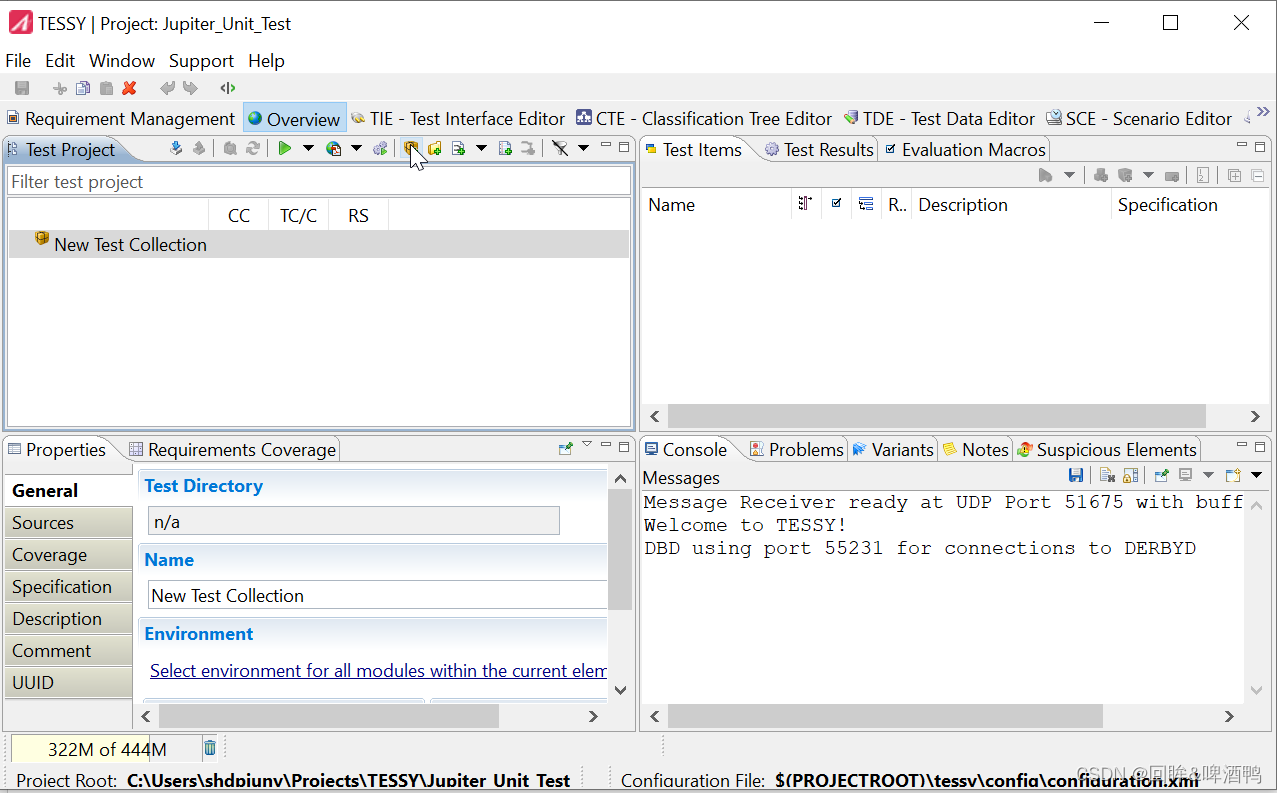Viewport: 1277px width, 793px height.
Task: Switch to SCE - Scenario Editor perspective
Action: point(1139,118)
